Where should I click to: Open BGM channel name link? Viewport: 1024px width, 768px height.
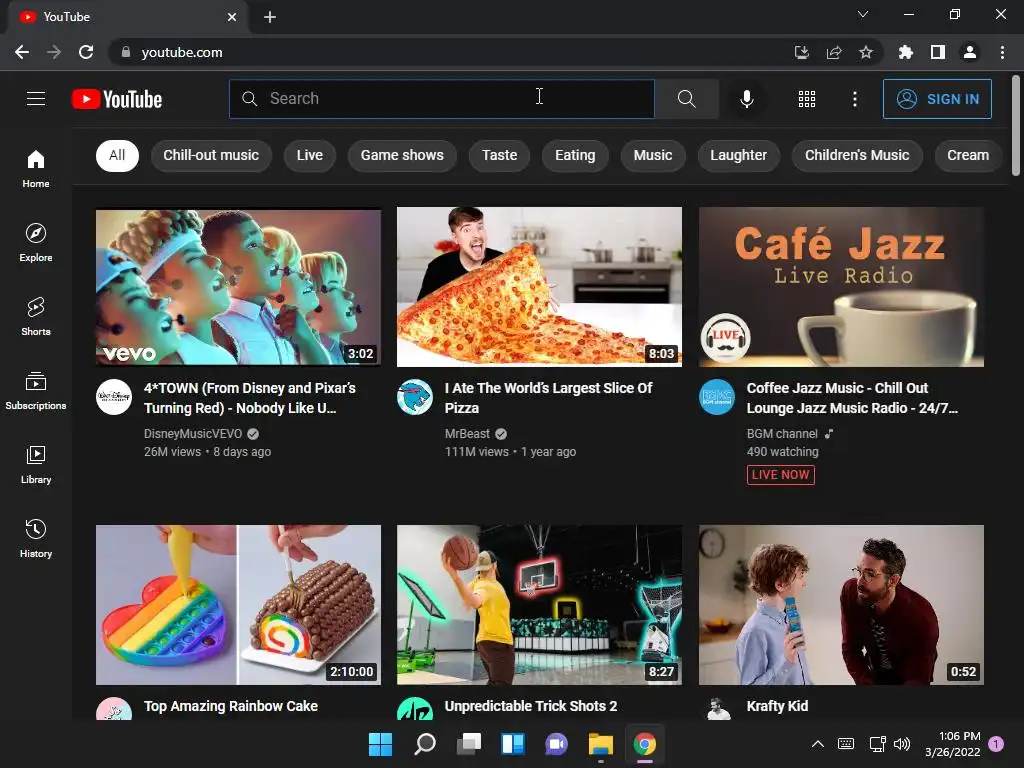pos(782,434)
